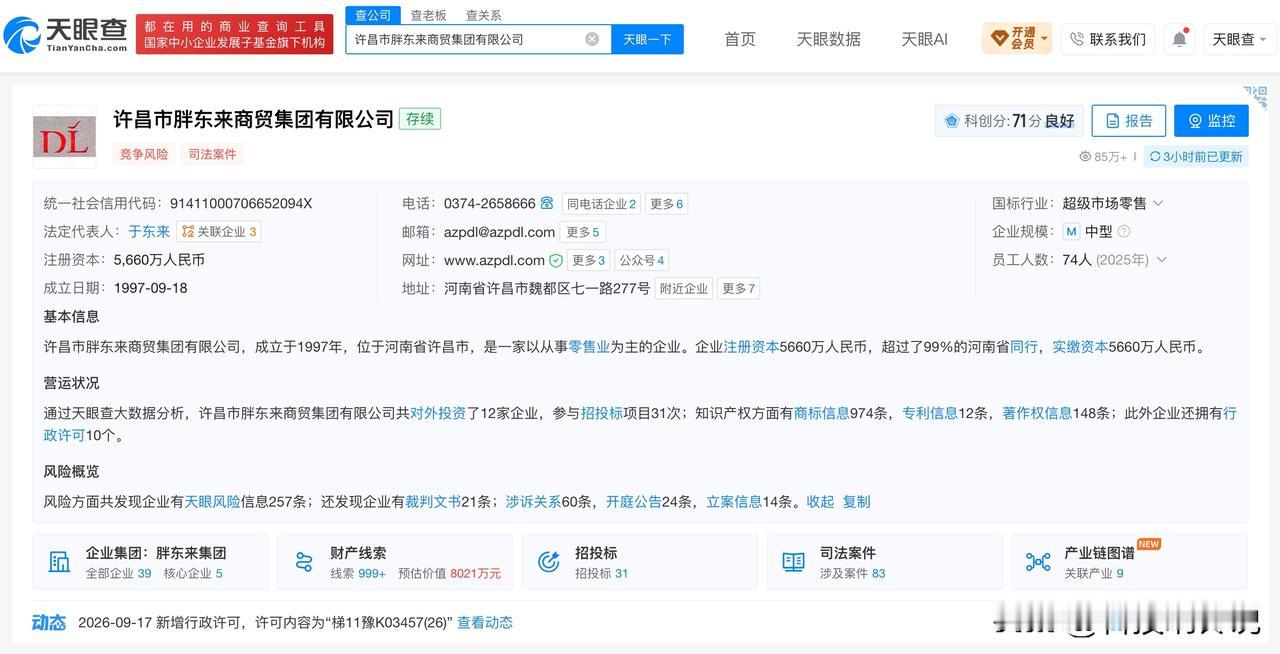Collapse the summary with 收起
Screen dimensions: 1280x654
coord(820,501)
